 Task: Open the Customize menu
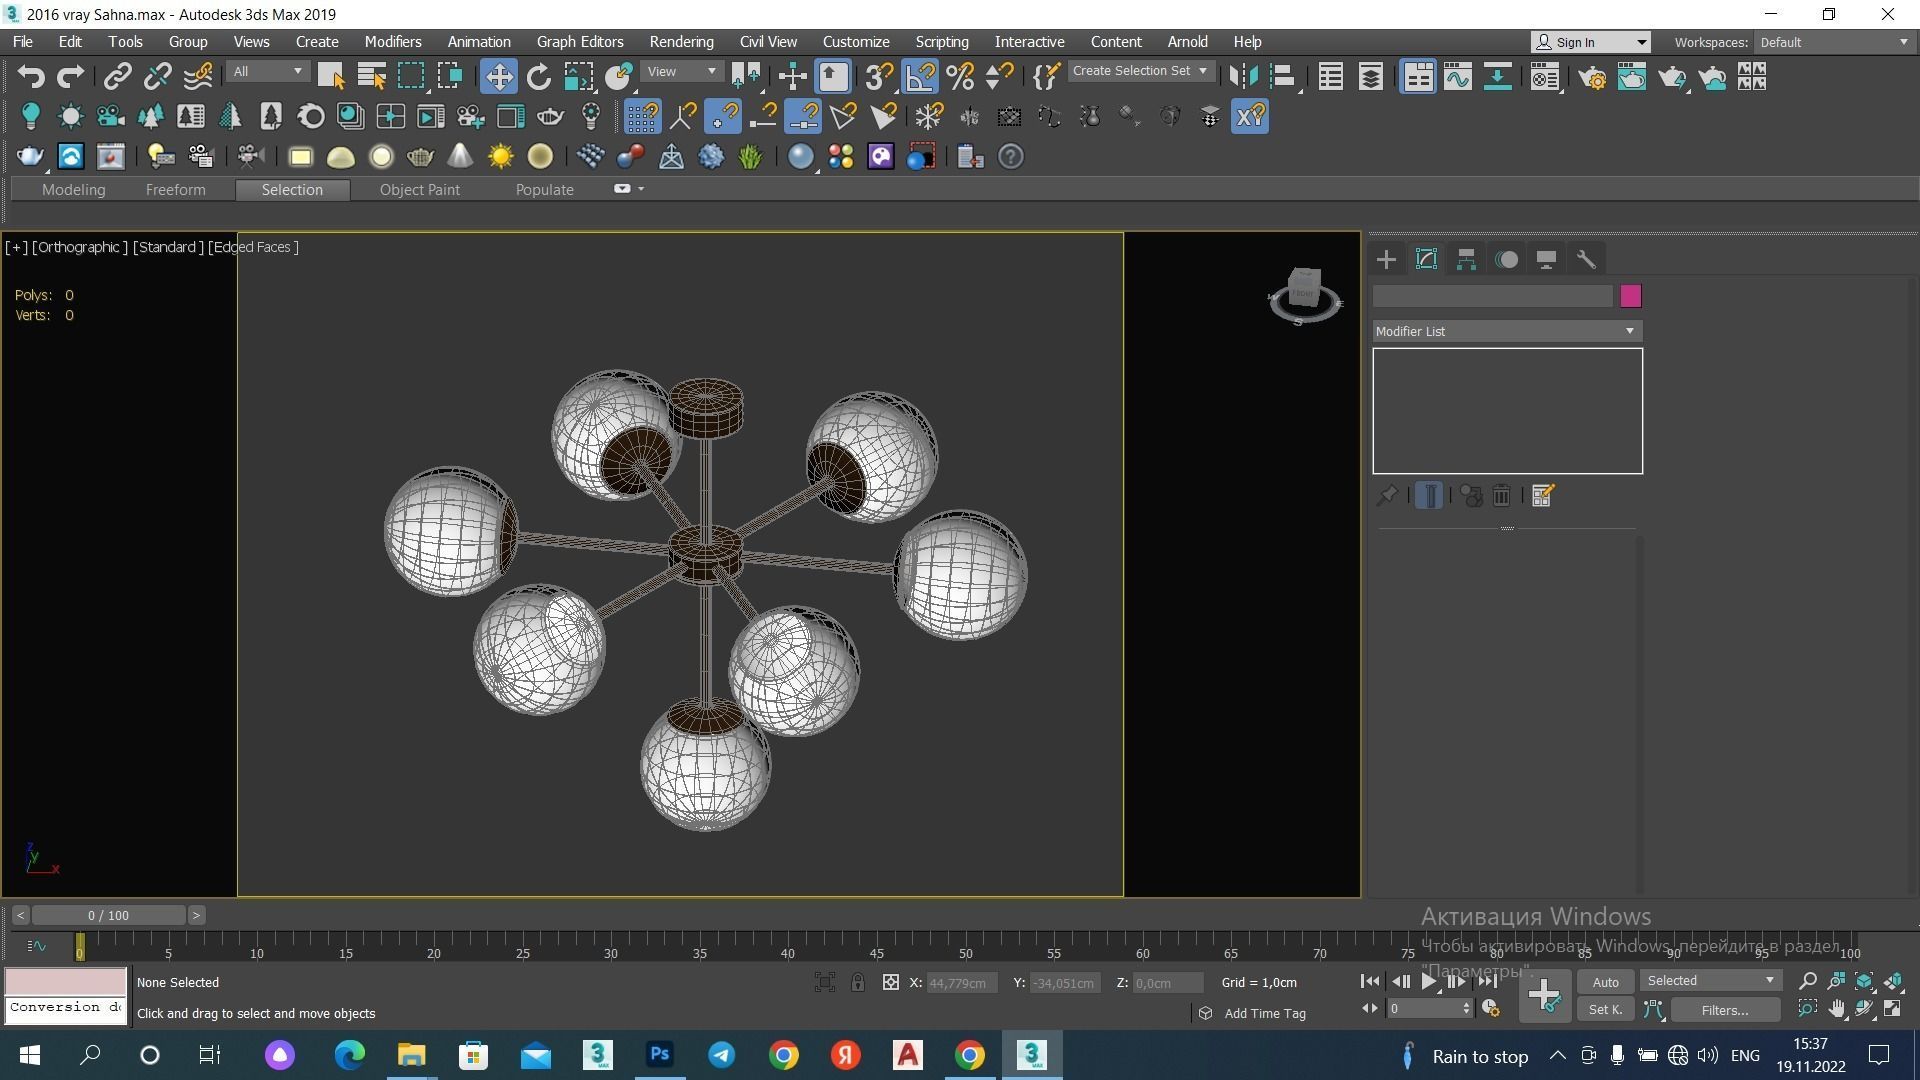coord(856,42)
